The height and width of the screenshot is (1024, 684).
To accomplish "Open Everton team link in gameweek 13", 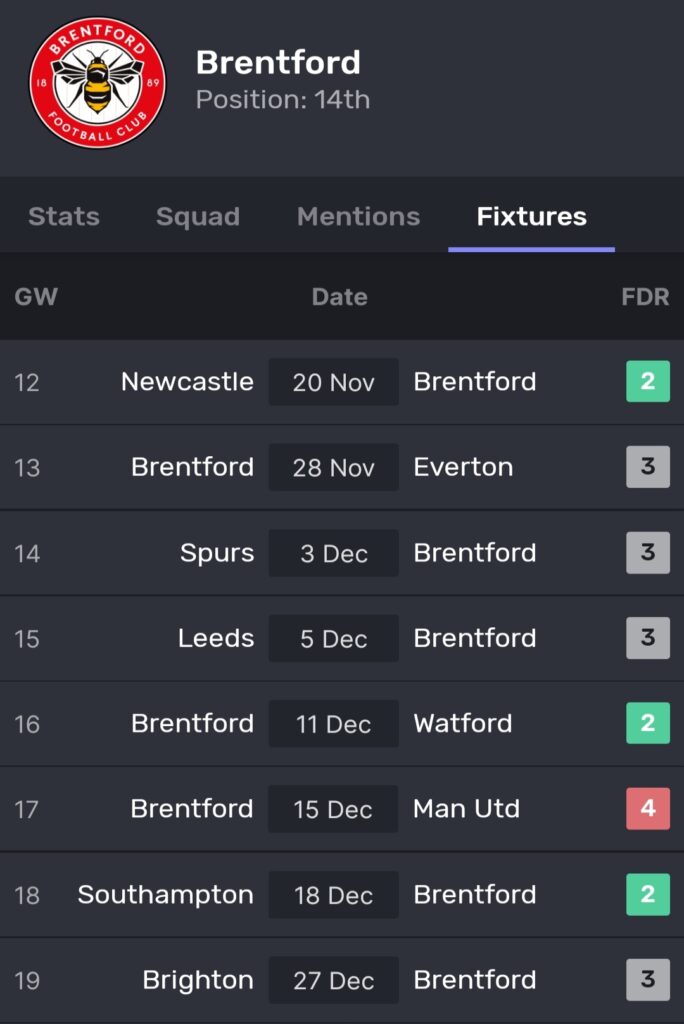I will click(463, 467).
